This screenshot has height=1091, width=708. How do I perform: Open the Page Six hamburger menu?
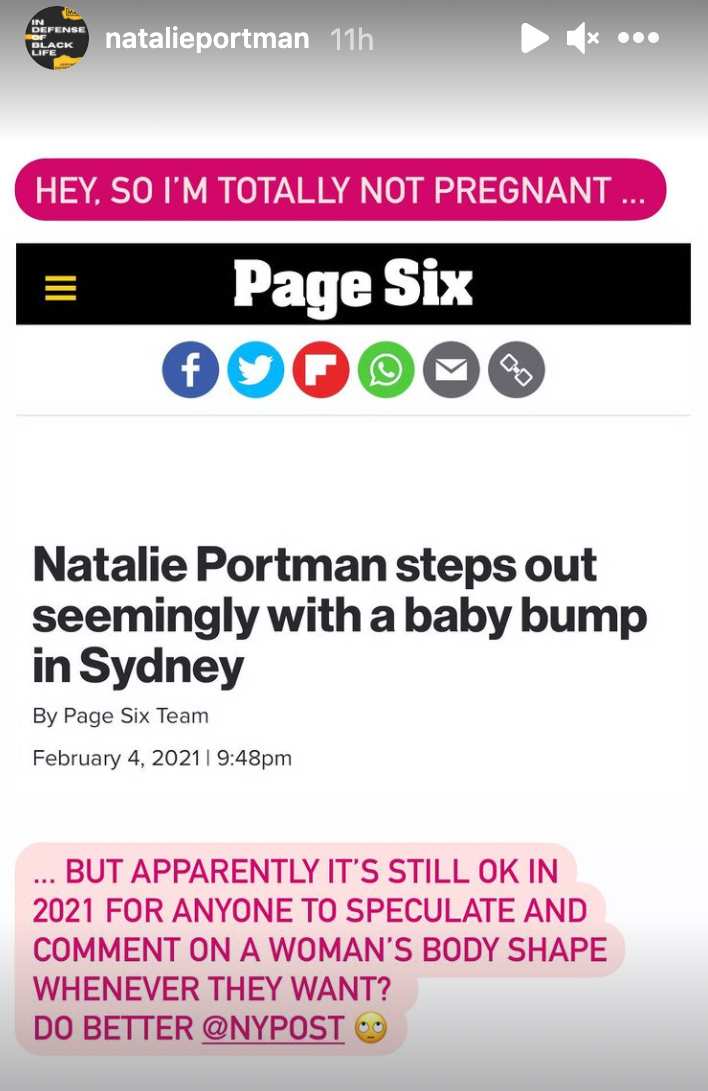pyautogui.click(x=60, y=286)
